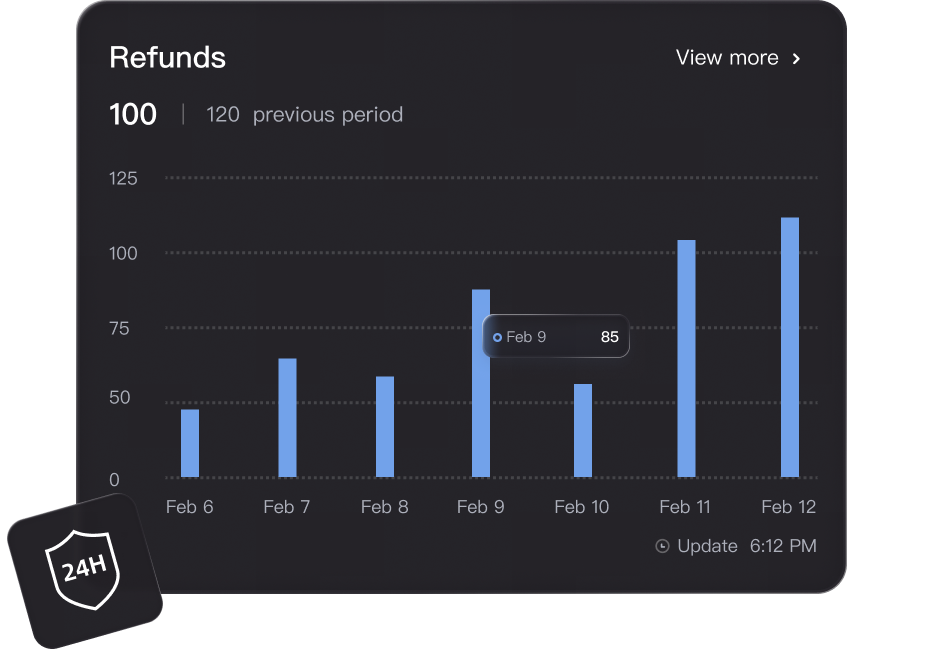This screenshot has width=928, height=654.
Task: Select the tallest Feb 12 bar
Action: click(790, 347)
